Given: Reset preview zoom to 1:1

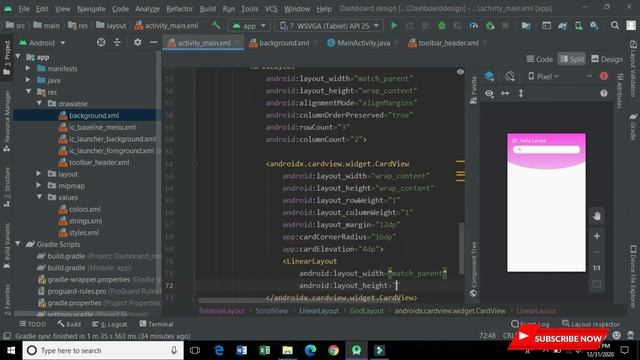Looking at the screenshot, I should 597,268.
